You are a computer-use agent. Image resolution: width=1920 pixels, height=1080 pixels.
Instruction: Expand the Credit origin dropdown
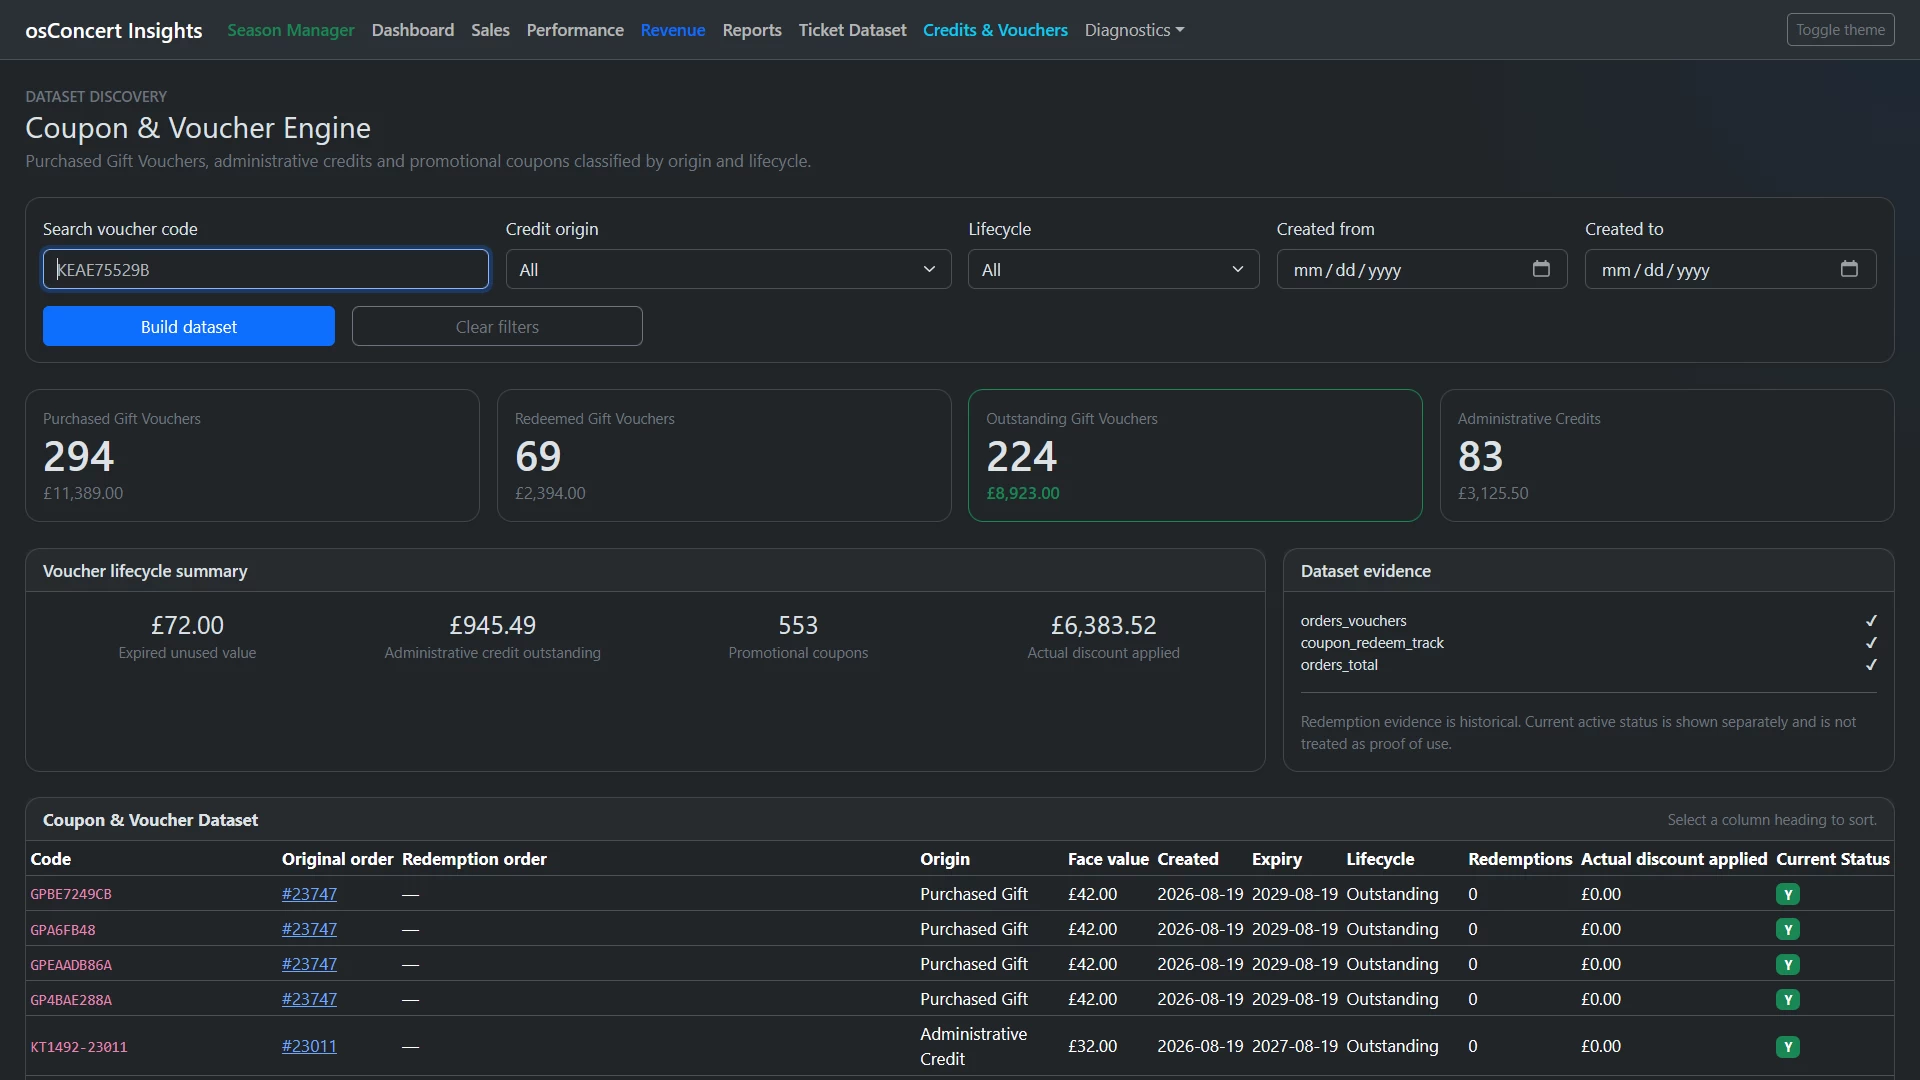[728, 269]
